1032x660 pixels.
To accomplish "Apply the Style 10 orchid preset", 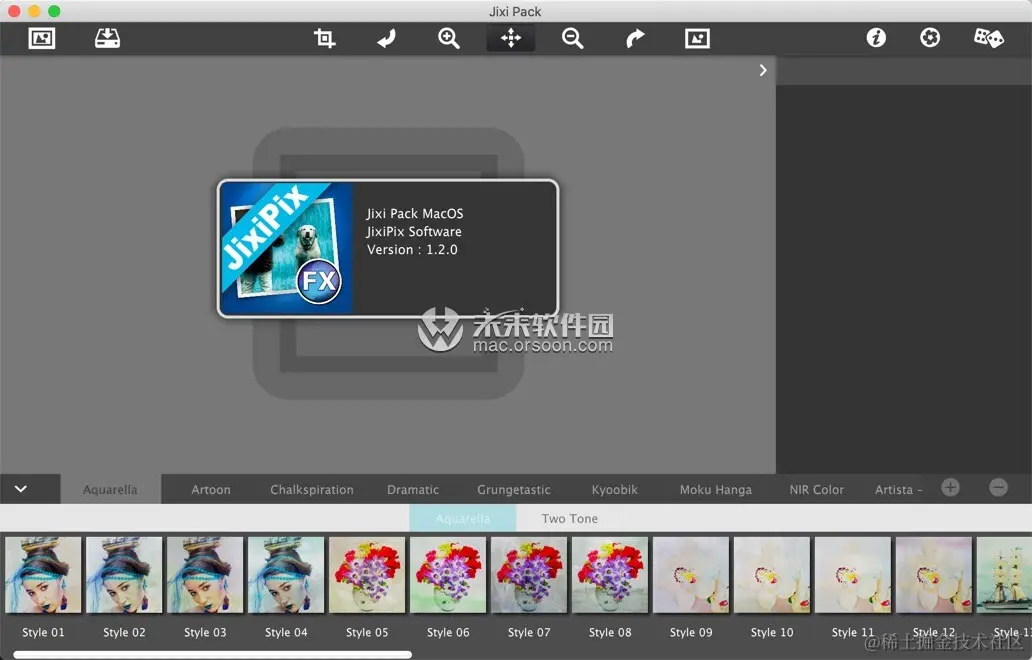I will coord(772,575).
